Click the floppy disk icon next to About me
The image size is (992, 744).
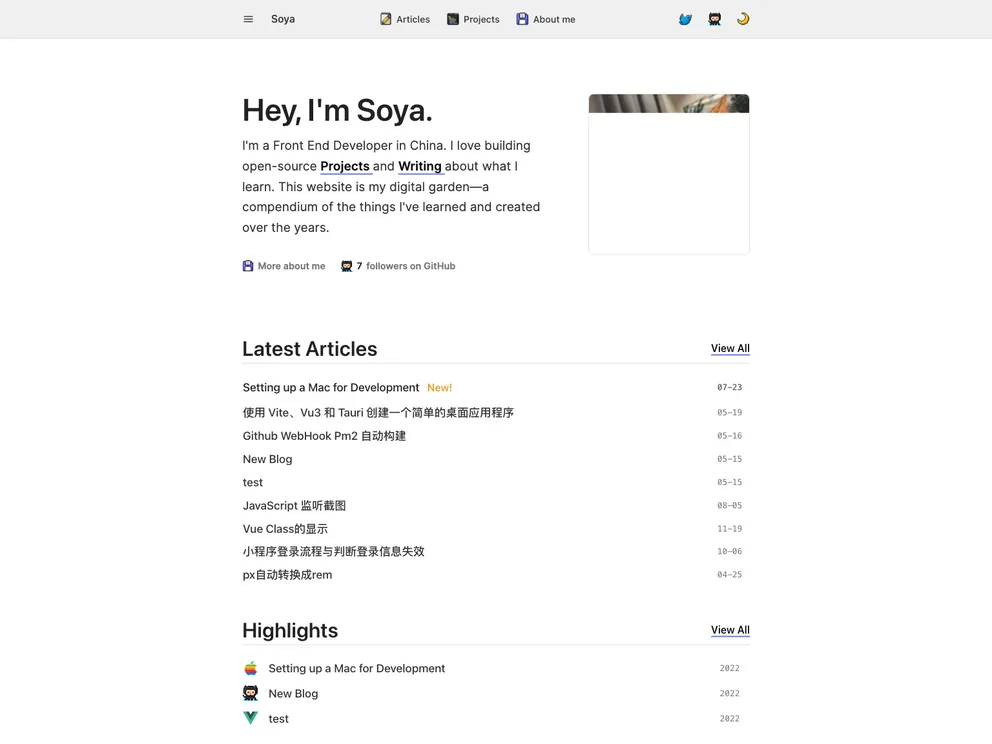pyautogui.click(x=521, y=18)
